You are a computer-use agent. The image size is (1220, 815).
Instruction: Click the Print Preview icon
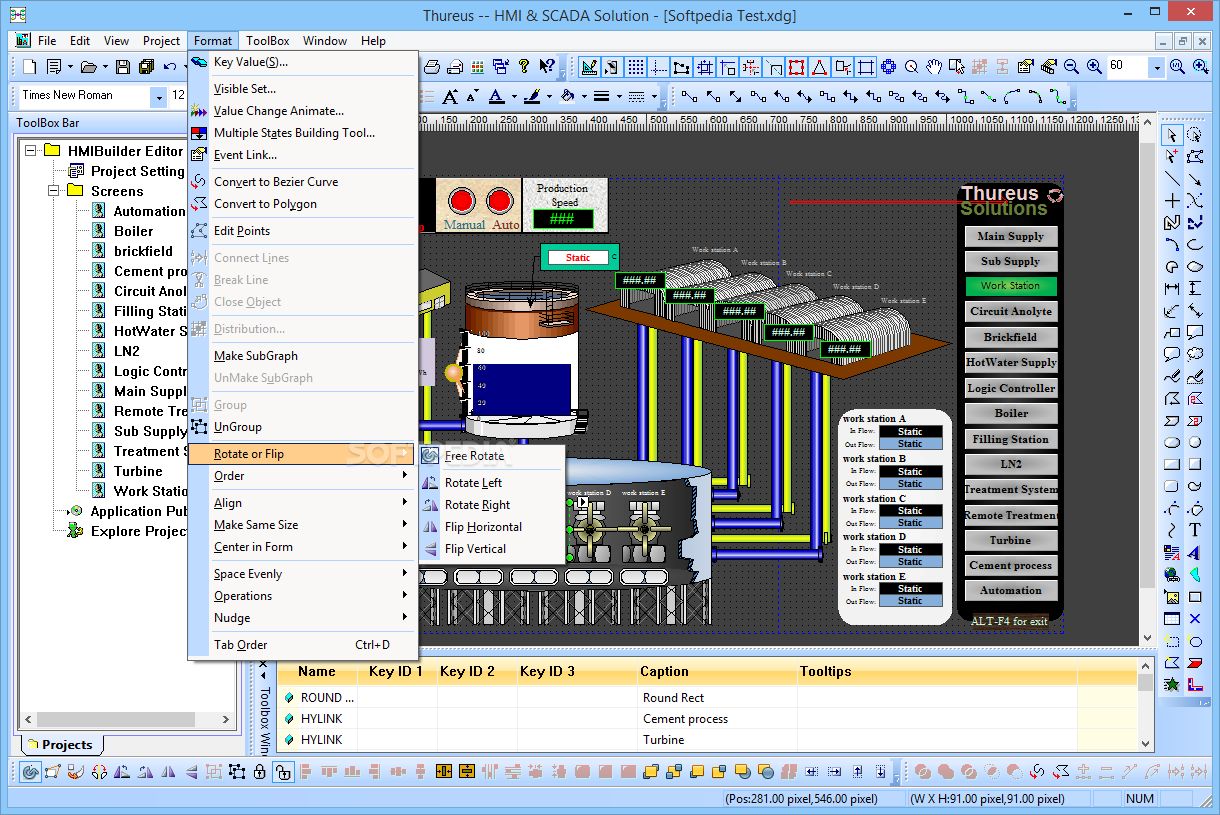[455, 67]
